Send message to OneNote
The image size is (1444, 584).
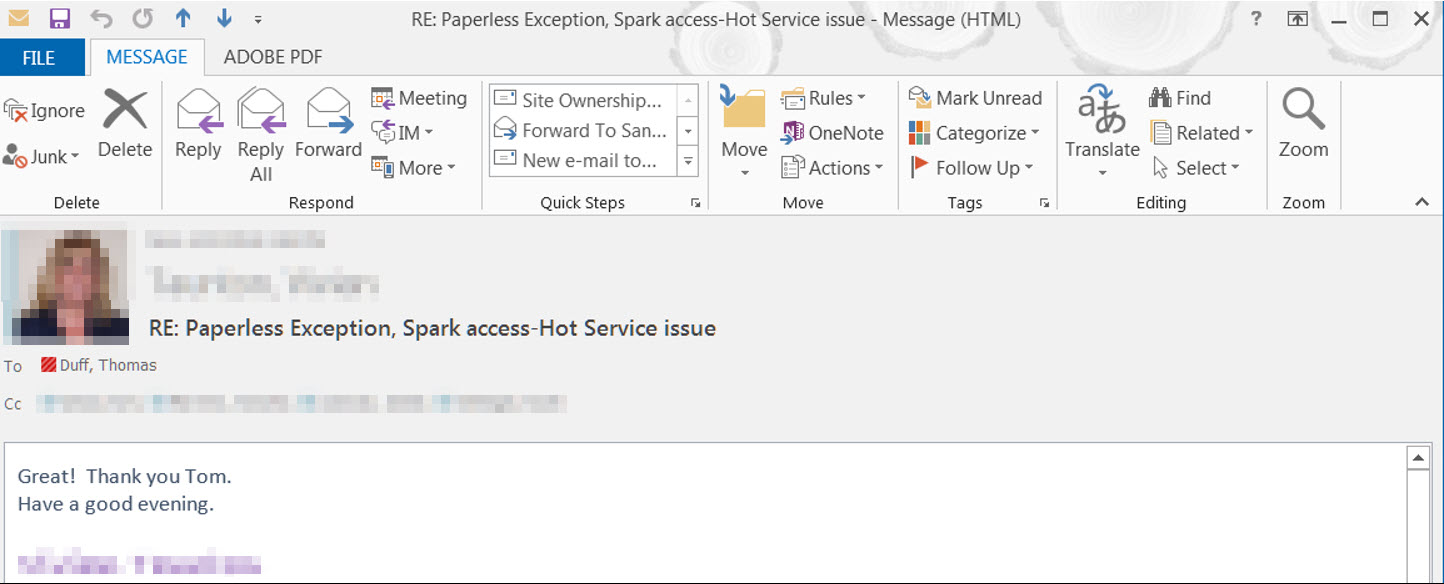pyautogui.click(x=832, y=132)
